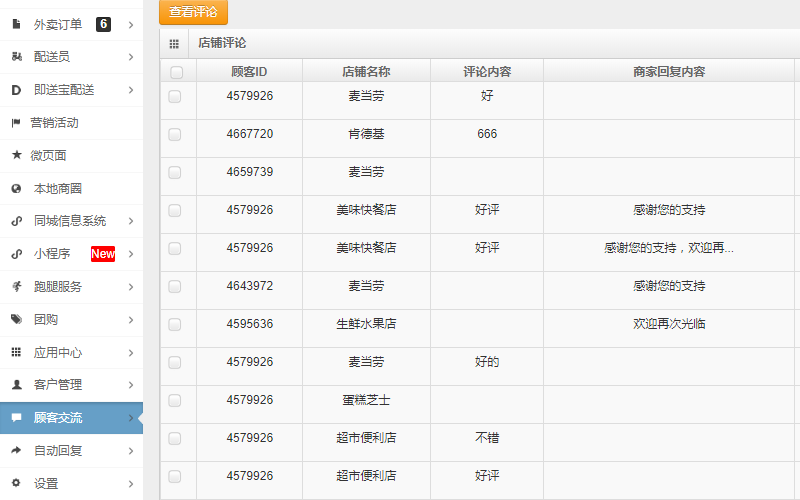The image size is (800, 500).
Task: Select the checkbox for the 生鲜水果店 row
Action: (175, 324)
